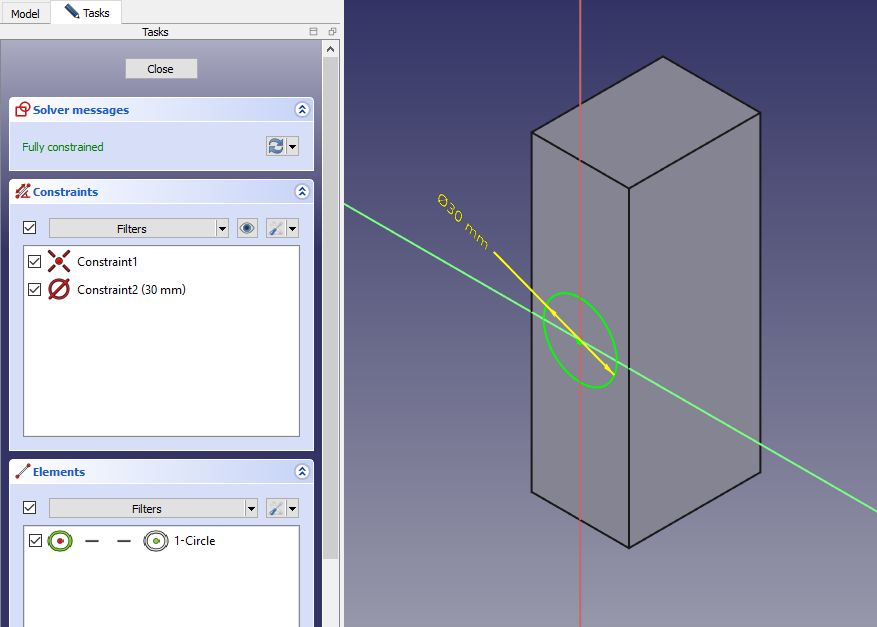
Task: Switch to the Model tab
Action: pyautogui.click(x=25, y=14)
